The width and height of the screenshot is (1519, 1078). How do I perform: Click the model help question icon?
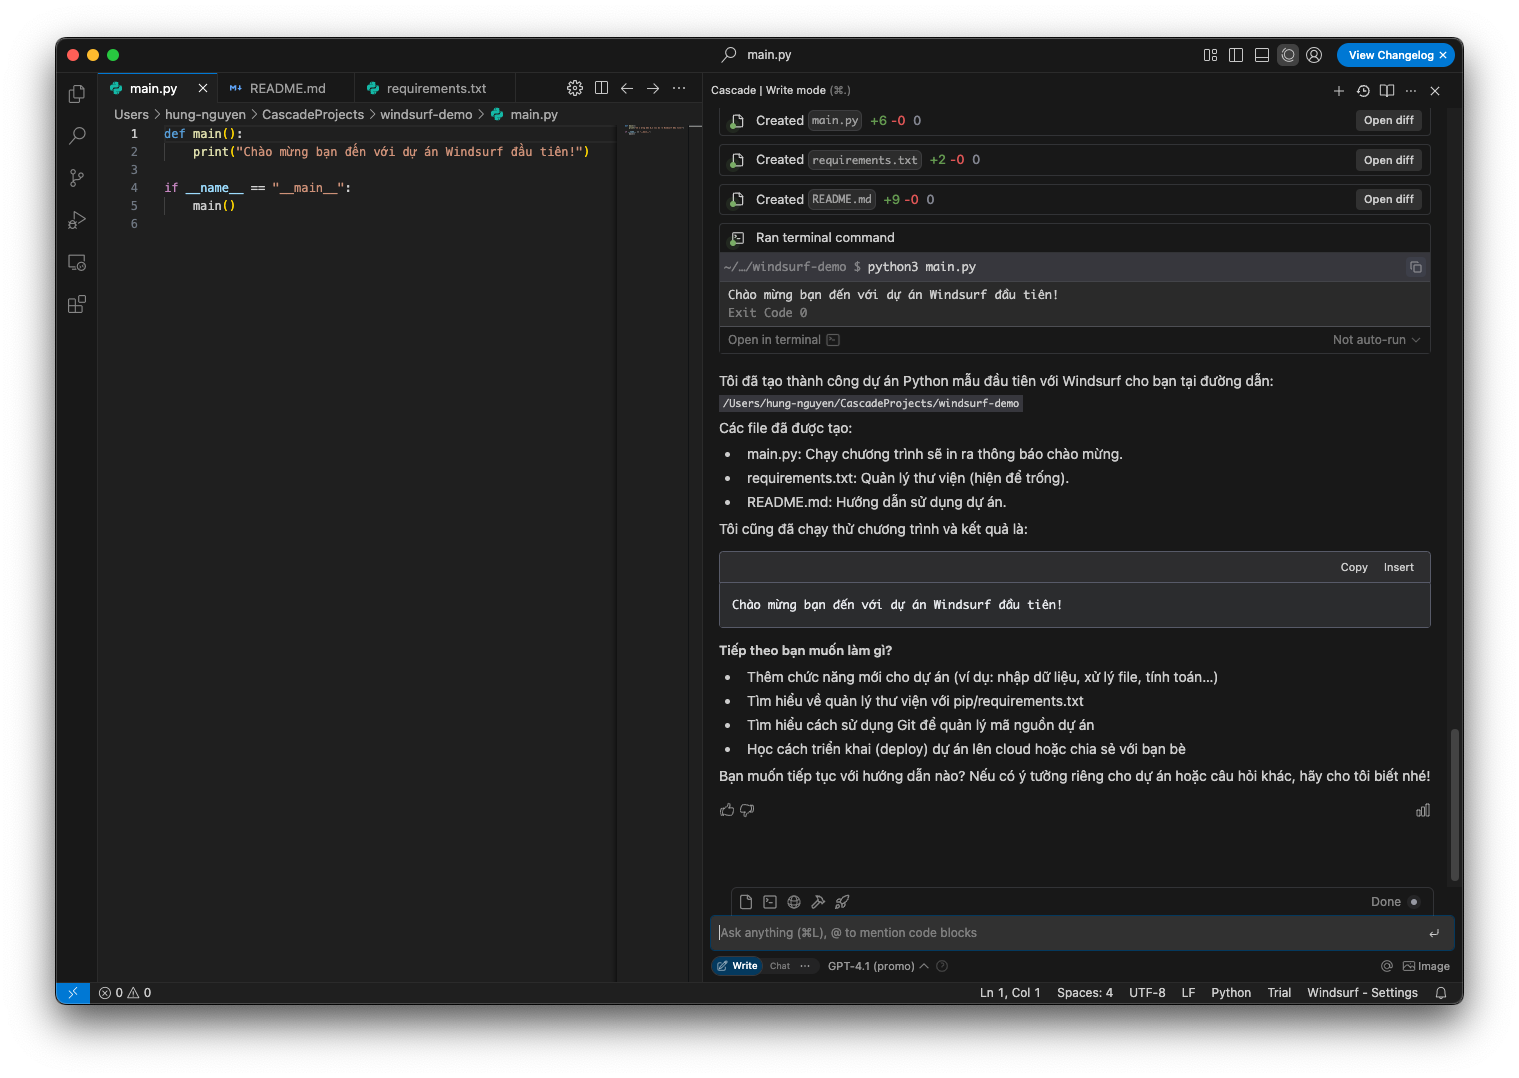[942, 966]
